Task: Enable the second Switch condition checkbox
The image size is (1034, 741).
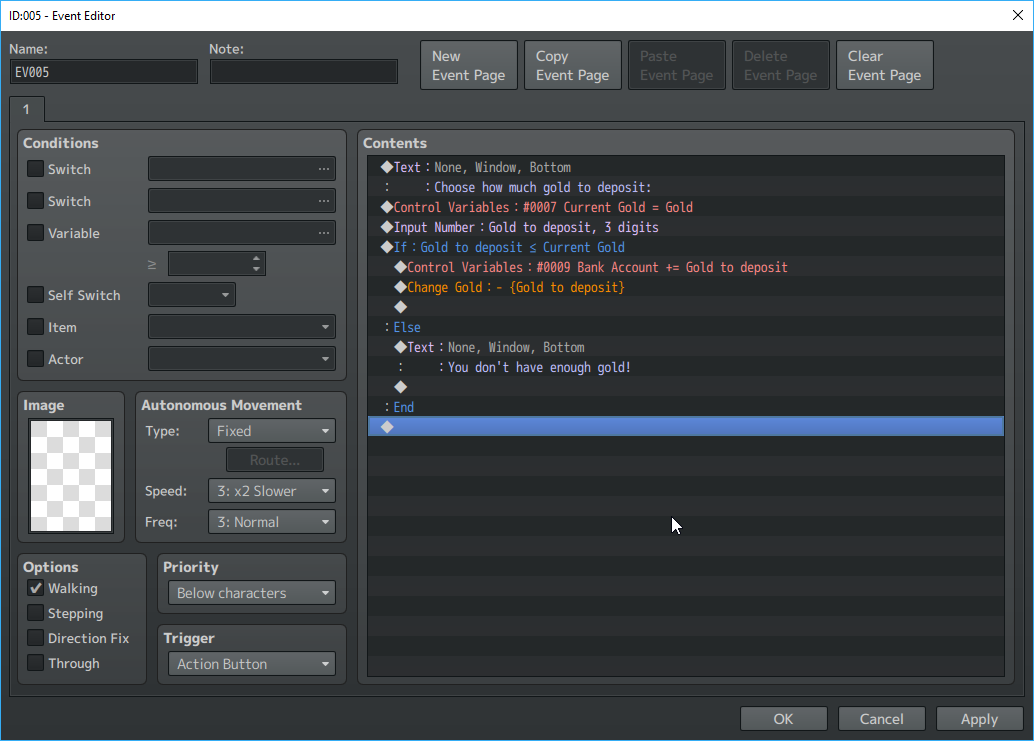Action: (x=36, y=200)
